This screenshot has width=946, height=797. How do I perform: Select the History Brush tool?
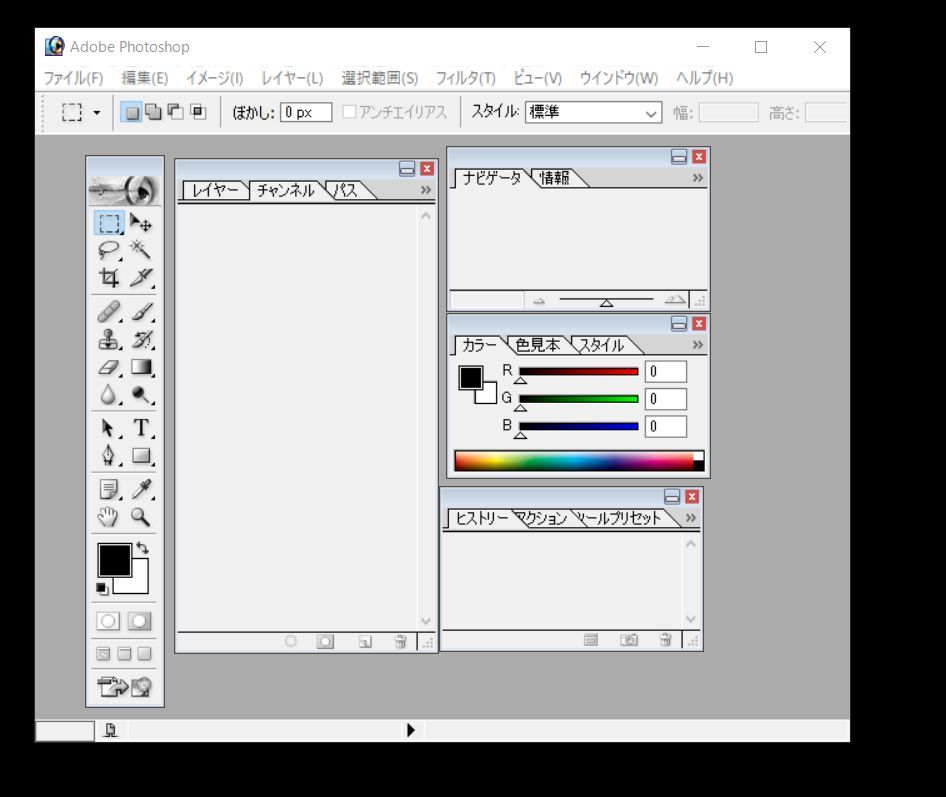(141, 340)
